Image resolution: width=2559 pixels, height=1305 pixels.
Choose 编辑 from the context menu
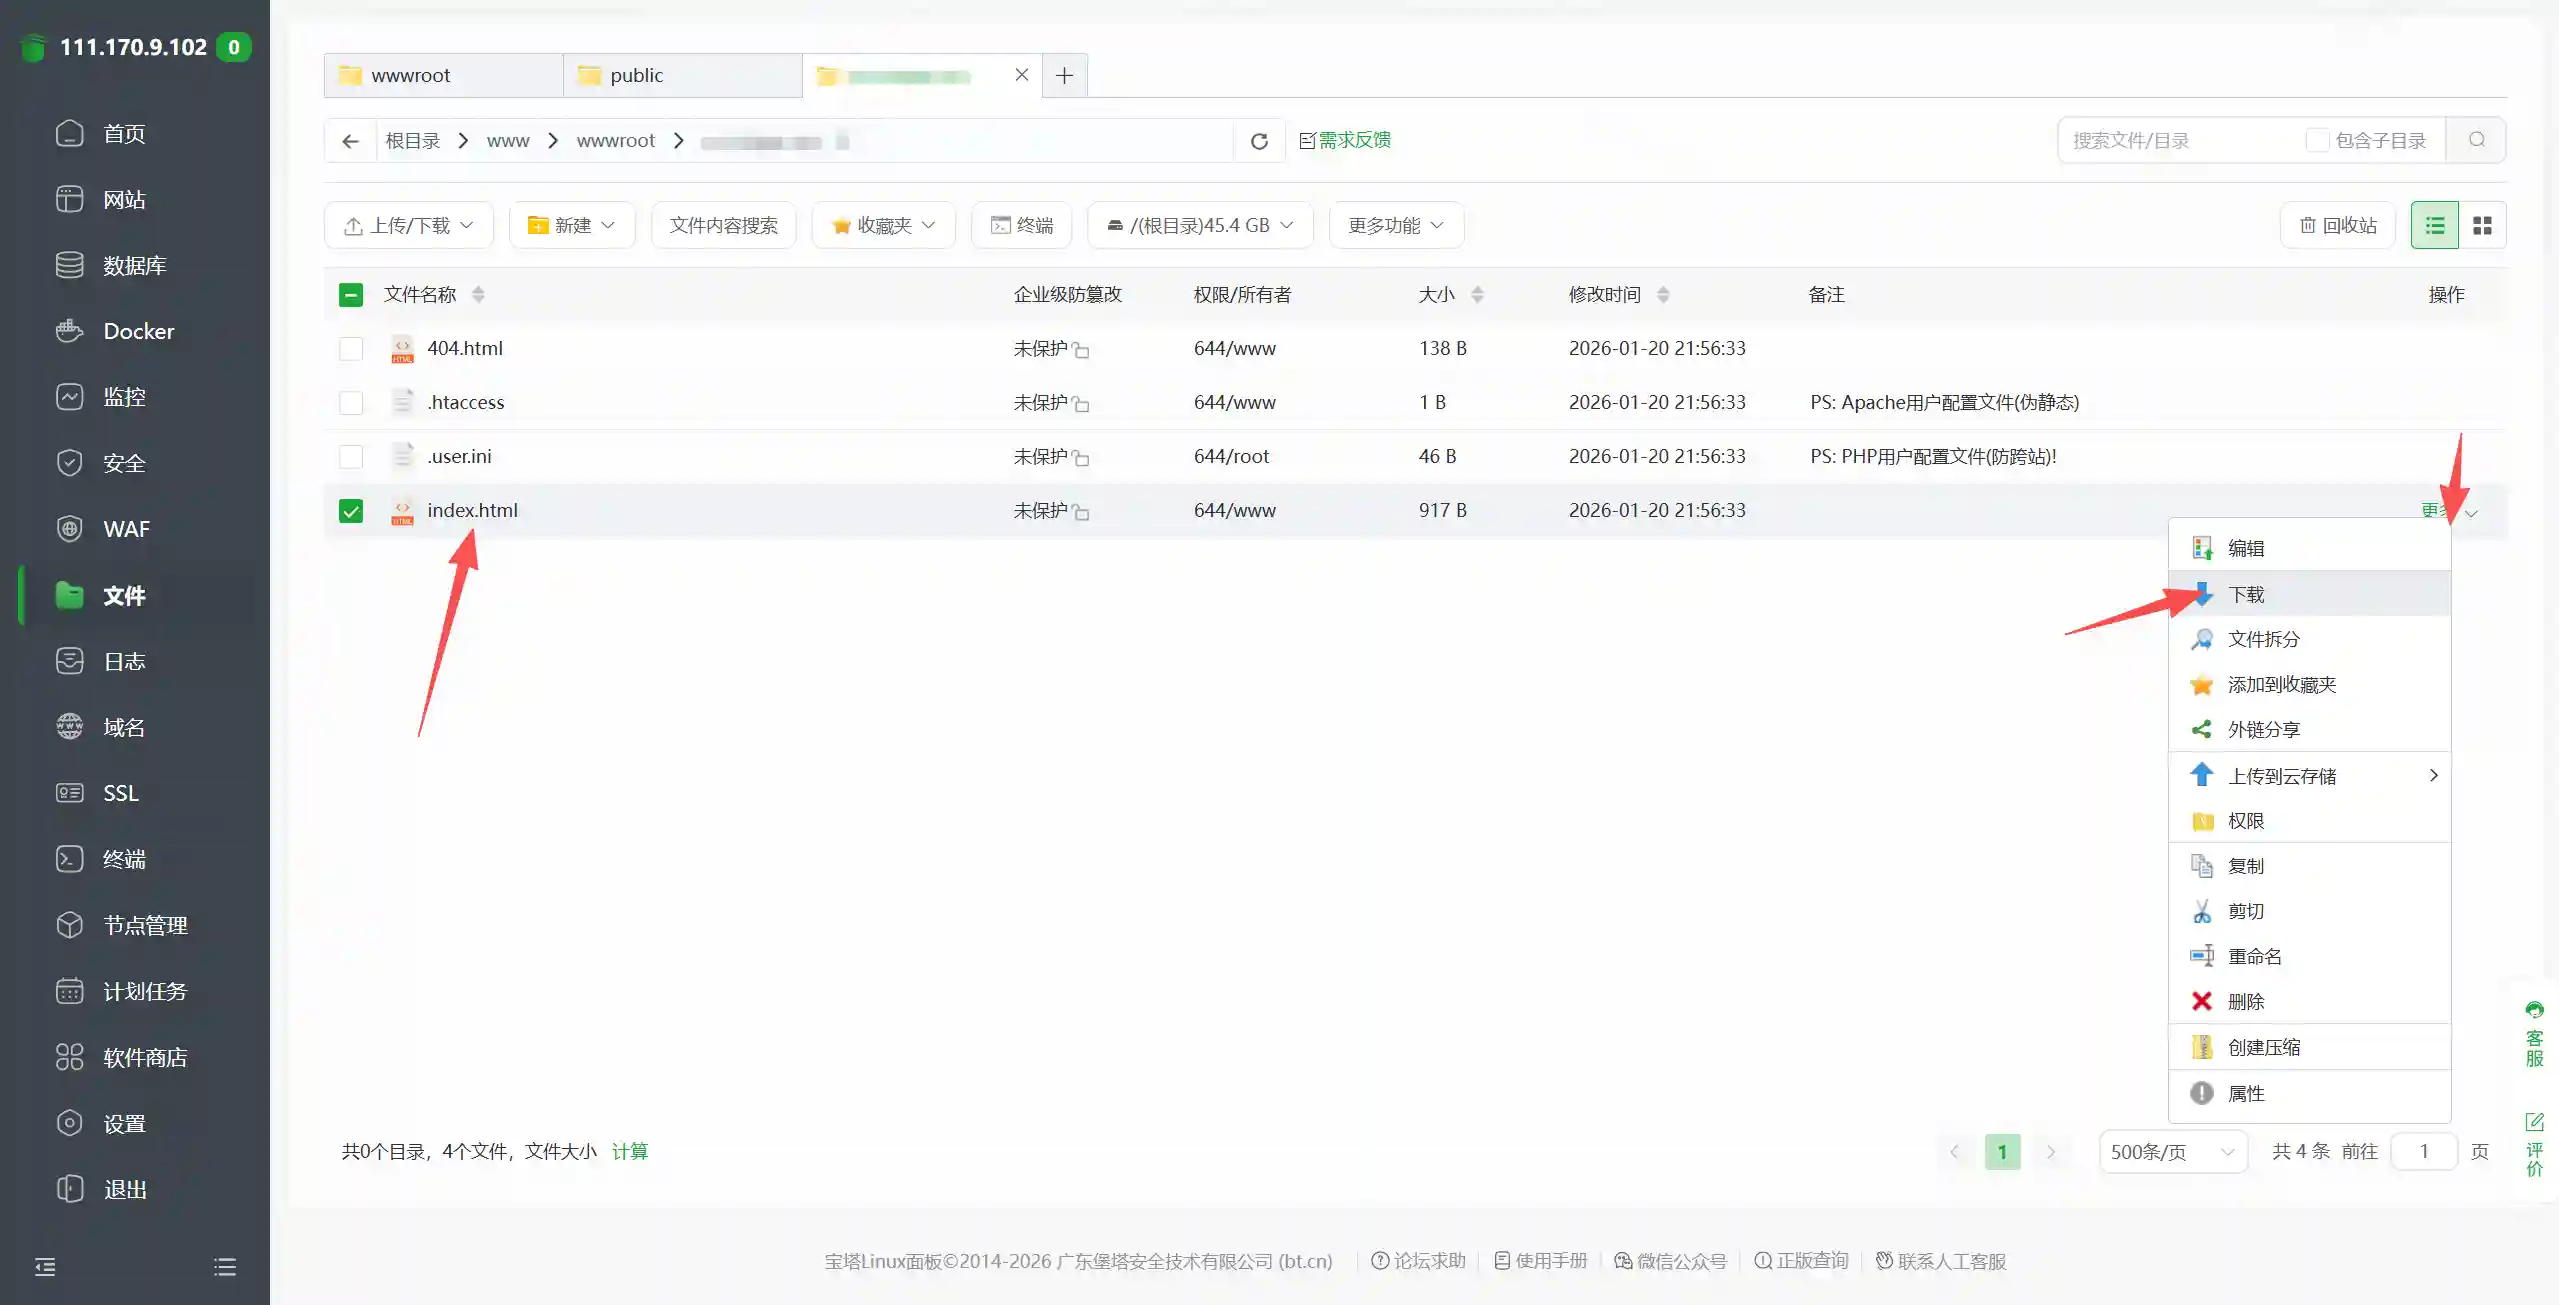pyautogui.click(x=2309, y=548)
